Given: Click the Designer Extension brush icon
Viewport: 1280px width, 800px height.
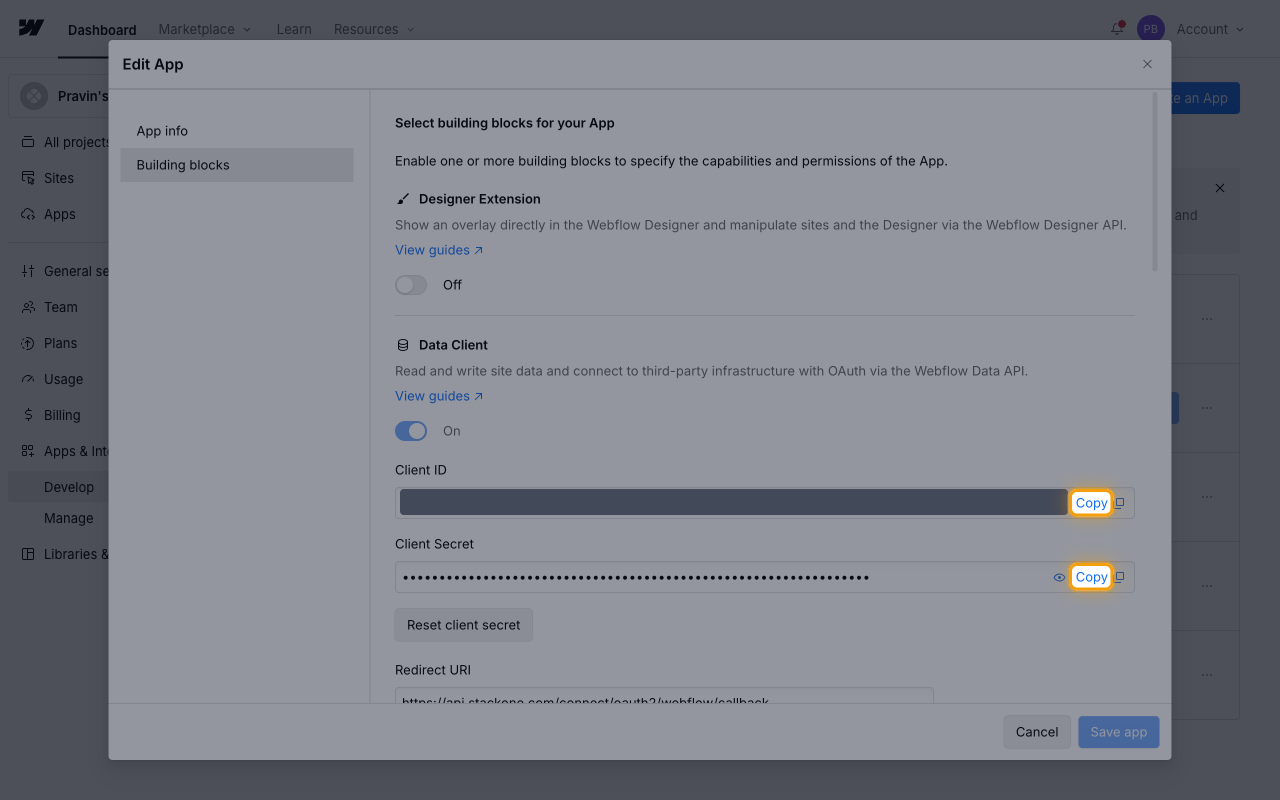Looking at the screenshot, I should (x=403, y=199).
